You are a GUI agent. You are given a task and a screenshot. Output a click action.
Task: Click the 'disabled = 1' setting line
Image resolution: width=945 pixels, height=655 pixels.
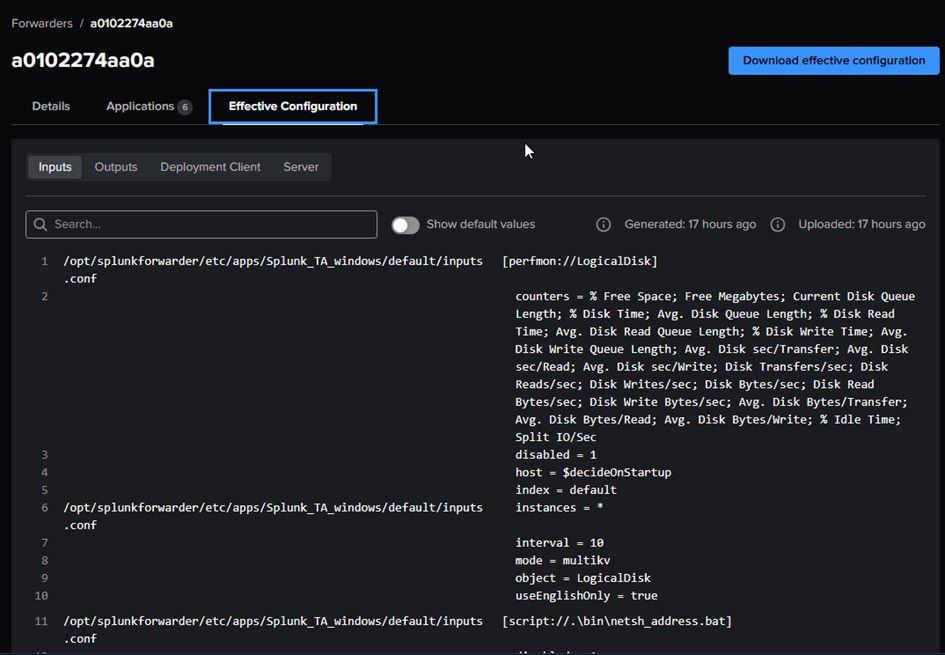556,455
